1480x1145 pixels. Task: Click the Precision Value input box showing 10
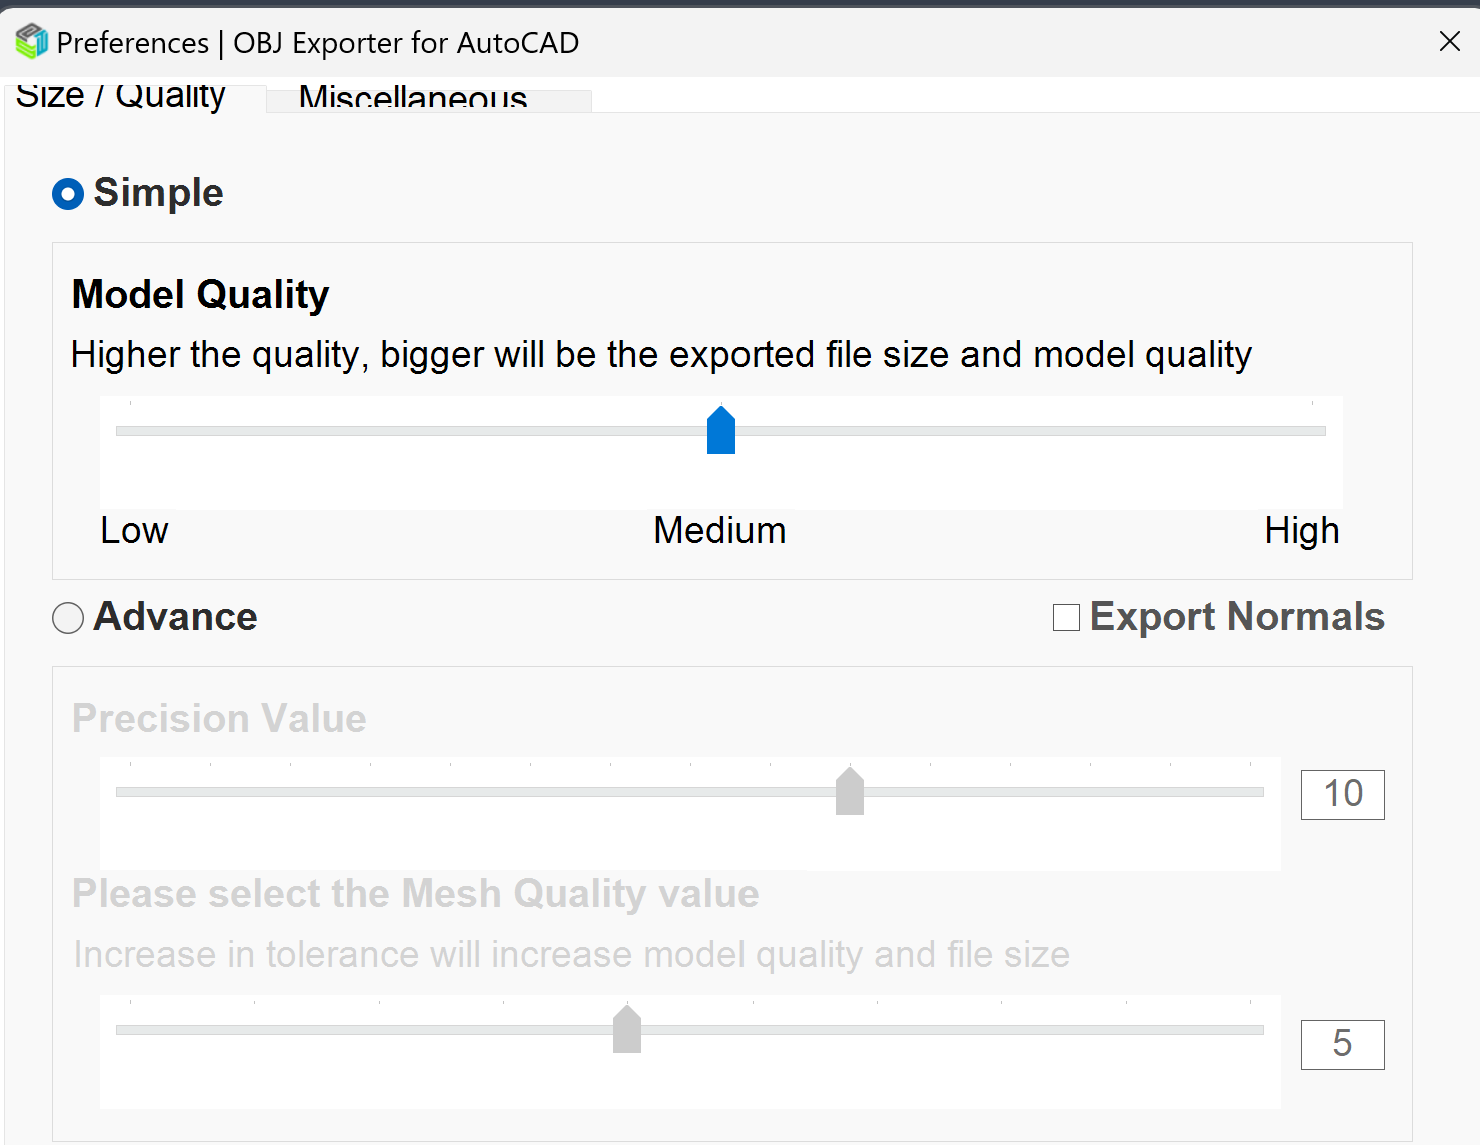pyautogui.click(x=1342, y=795)
